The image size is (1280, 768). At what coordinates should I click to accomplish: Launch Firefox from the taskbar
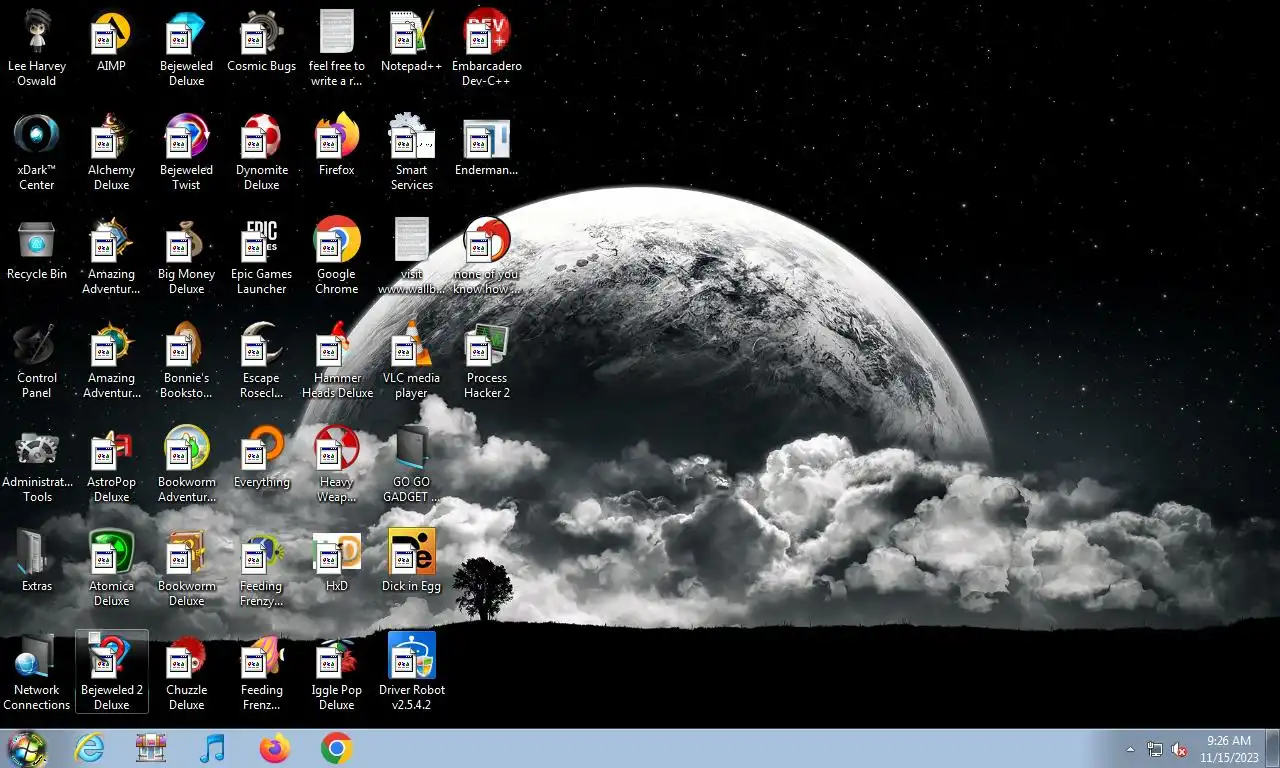click(274, 748)
